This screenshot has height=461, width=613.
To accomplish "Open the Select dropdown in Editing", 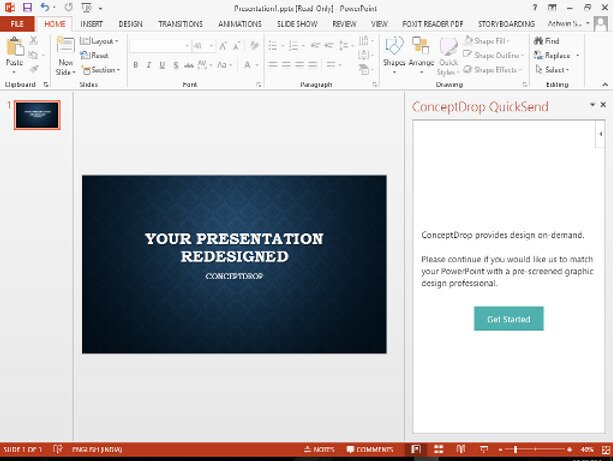I will 553,70.
